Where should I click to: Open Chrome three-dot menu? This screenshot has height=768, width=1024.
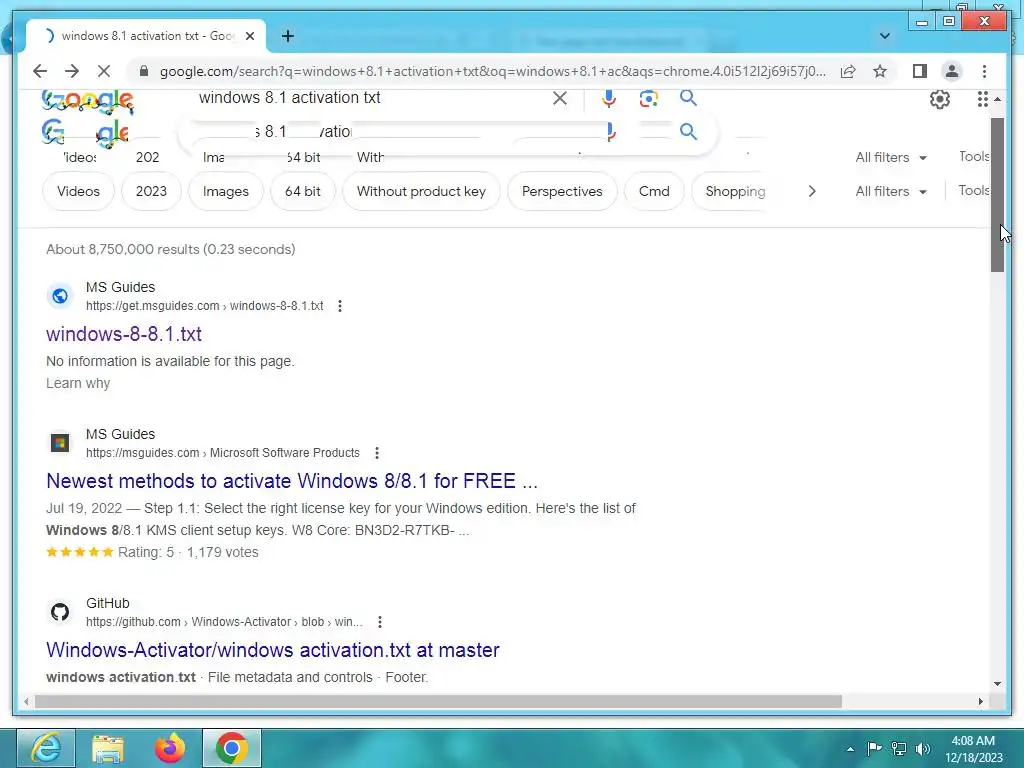pos(984,71)
